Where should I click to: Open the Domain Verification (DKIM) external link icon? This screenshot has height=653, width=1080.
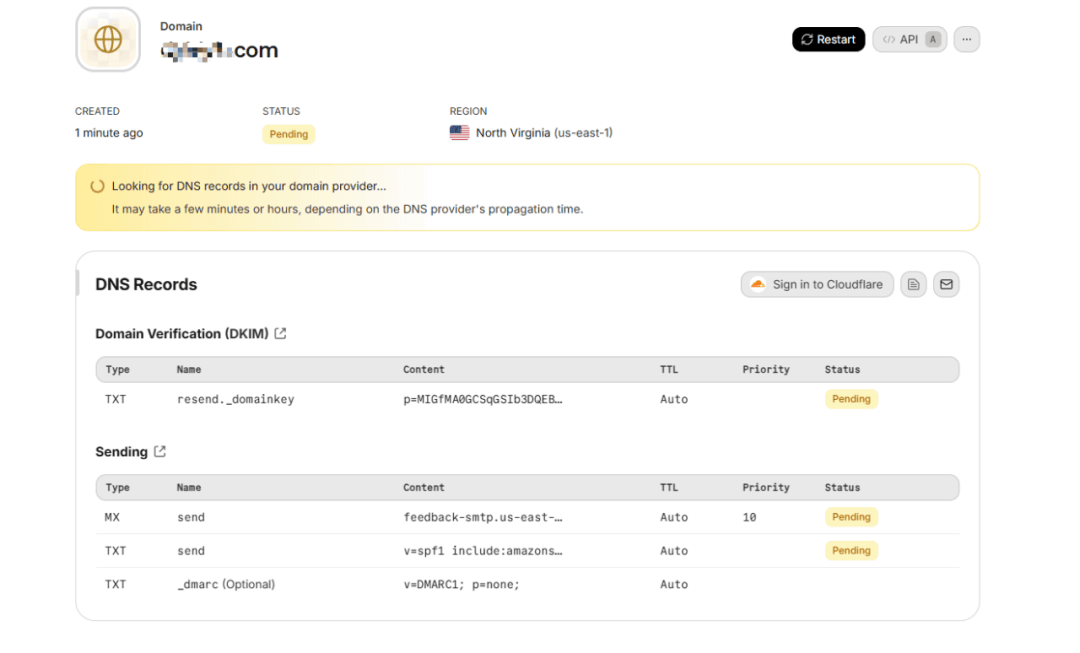click(280, 333)
